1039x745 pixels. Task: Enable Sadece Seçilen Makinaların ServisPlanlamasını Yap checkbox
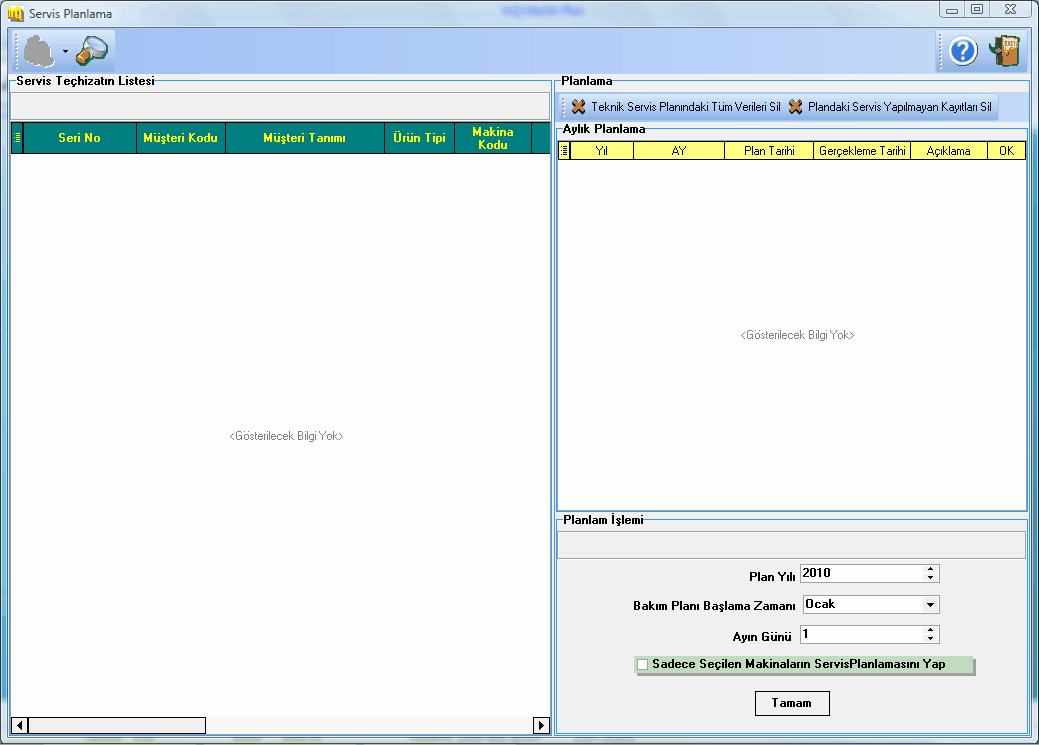click(642, 664)
